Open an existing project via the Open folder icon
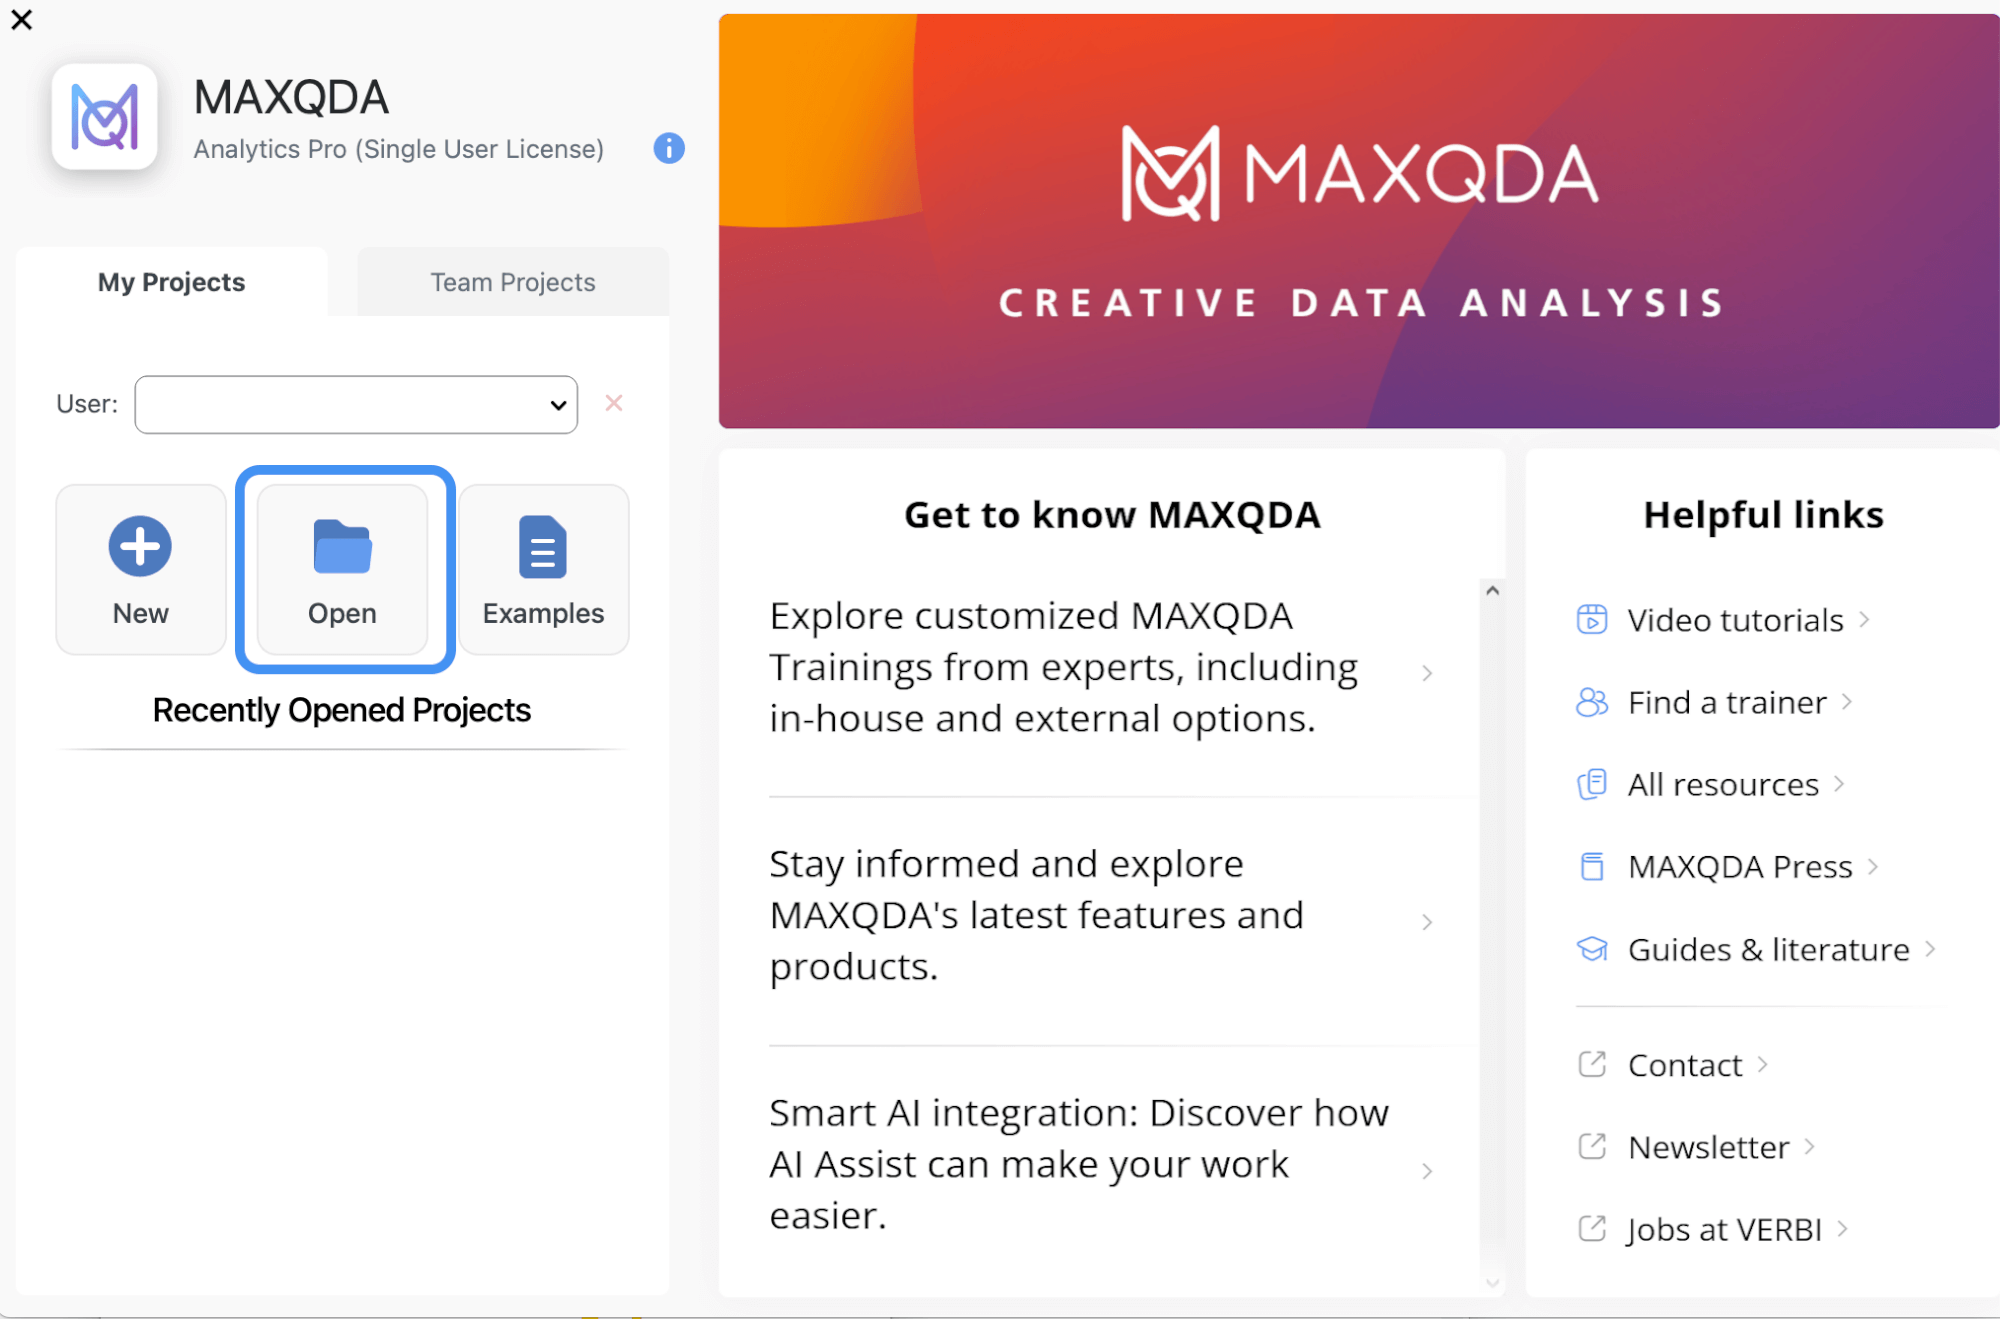Screen dimensions: 2000x1319 coord(341,547)
